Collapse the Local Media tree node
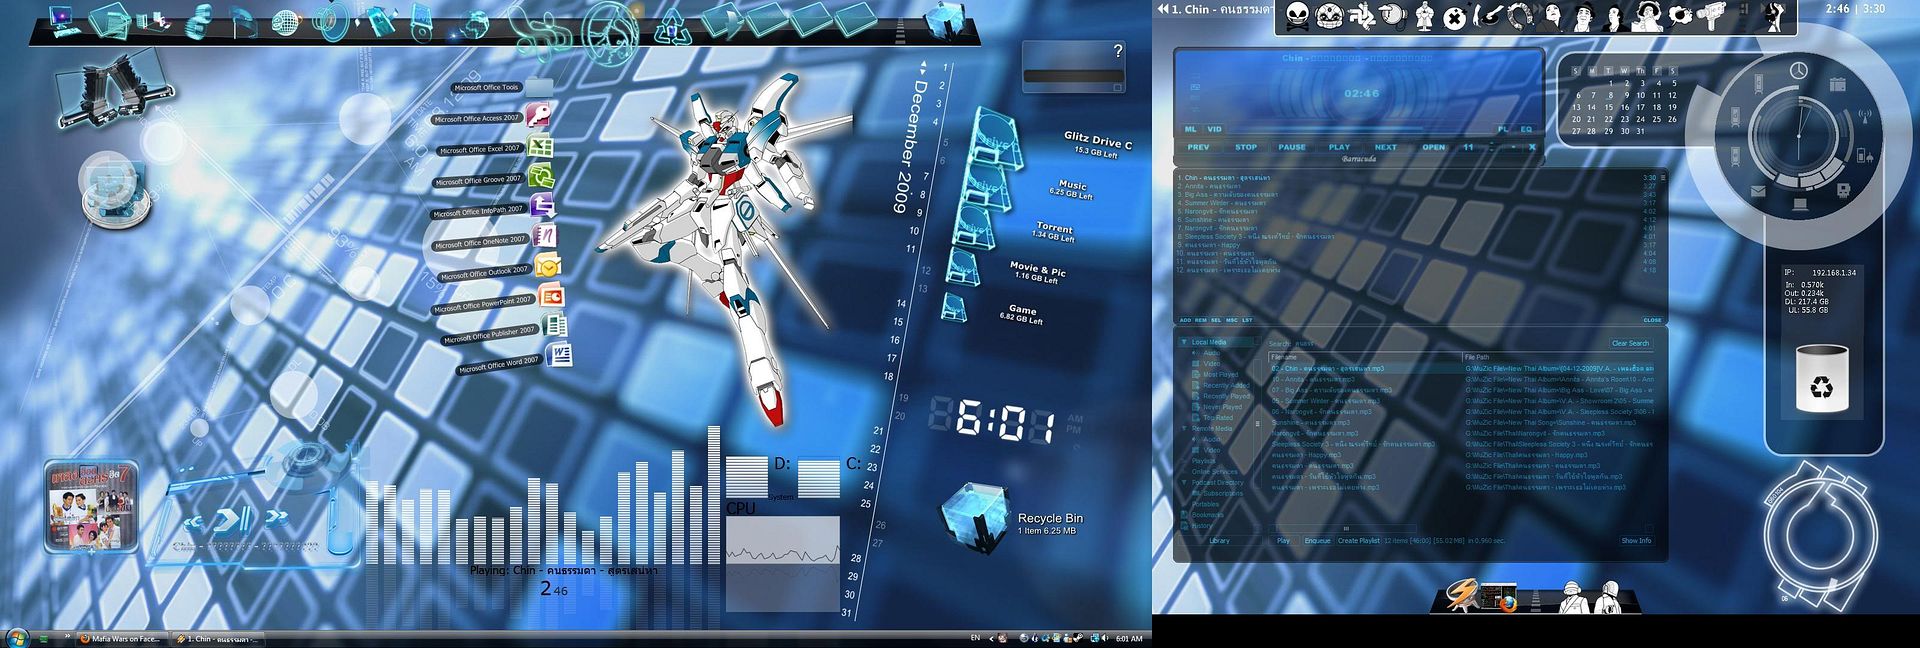 point(1184,342)
